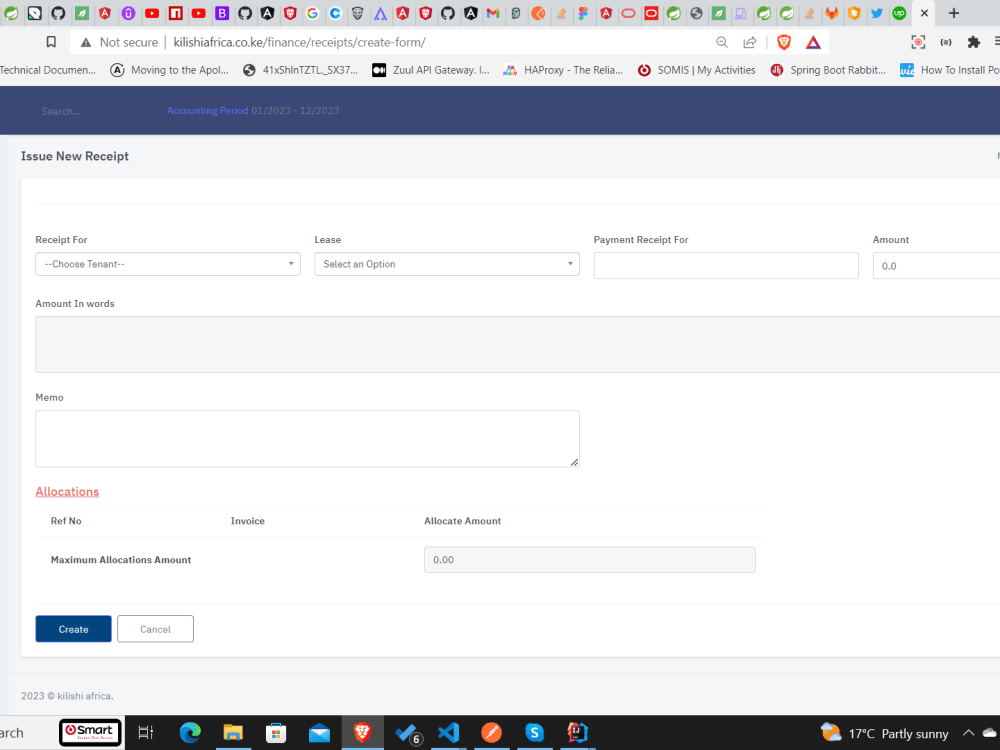Open the Lease Select an Option dropdown

(x=447, y=264)
